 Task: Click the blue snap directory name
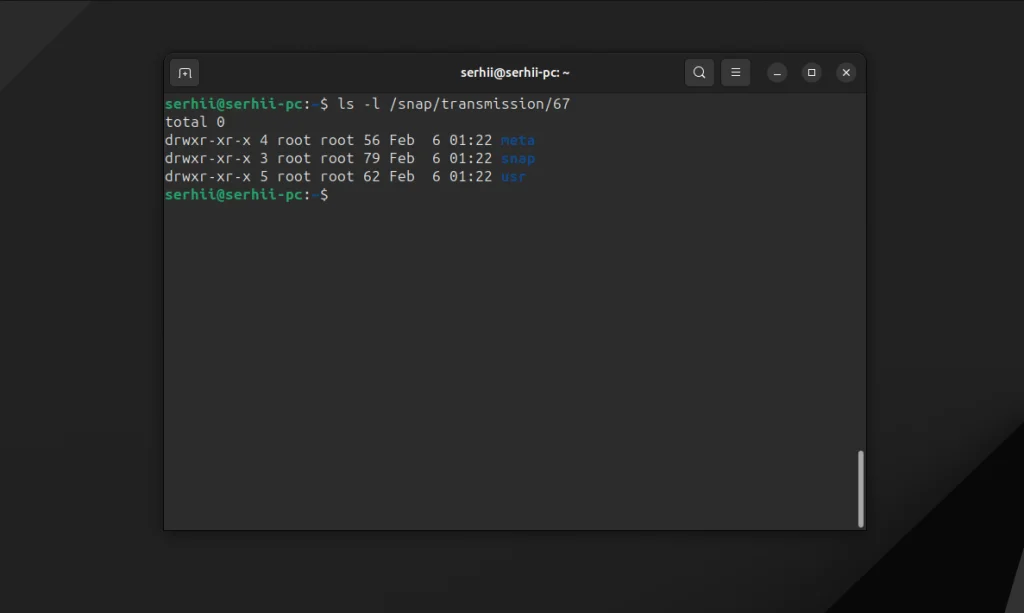[x=518, y=159]
